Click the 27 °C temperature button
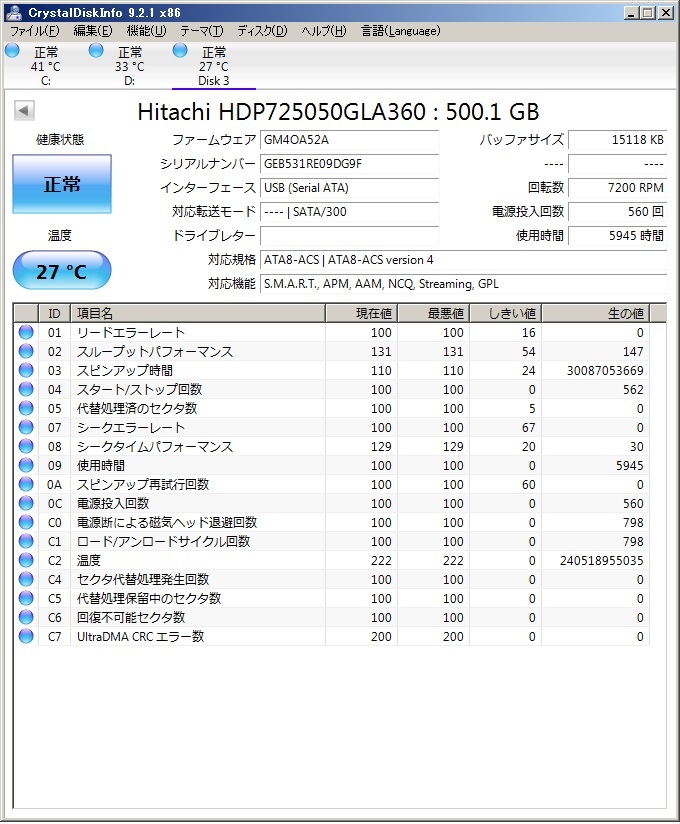 tap(62, 271)
